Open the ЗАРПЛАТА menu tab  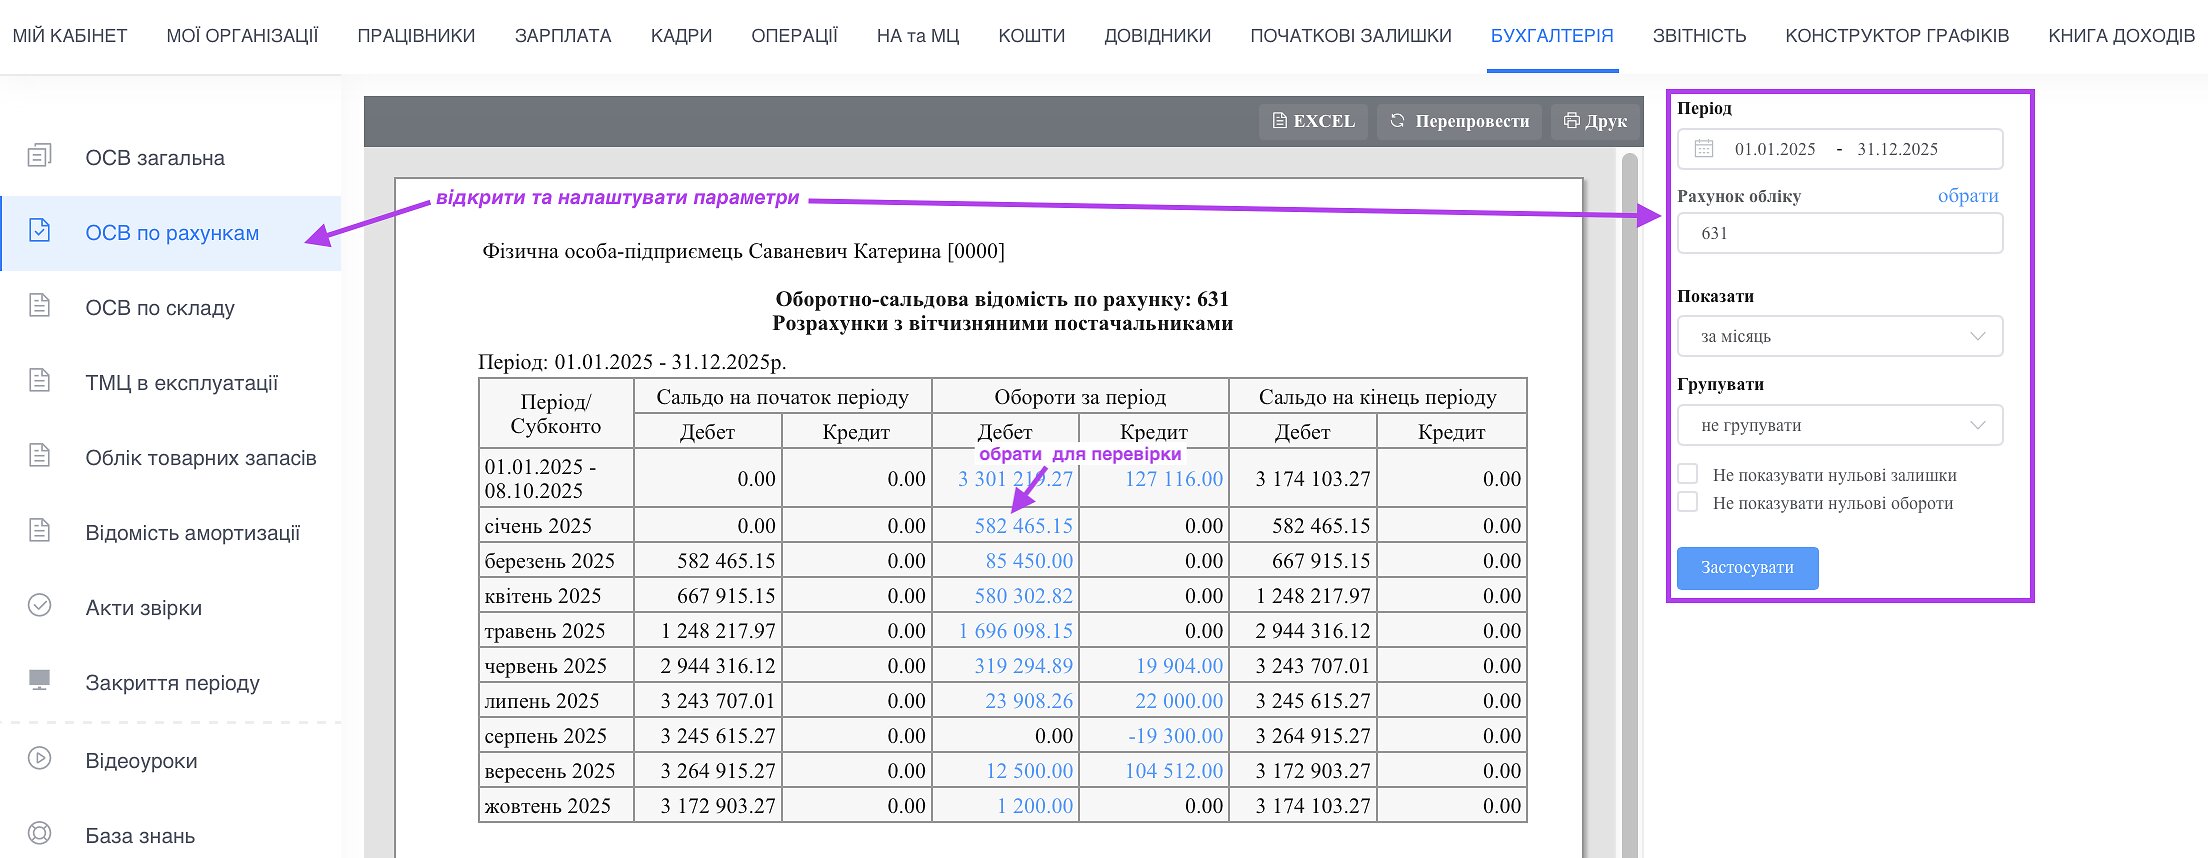click(x=562, y=36)
